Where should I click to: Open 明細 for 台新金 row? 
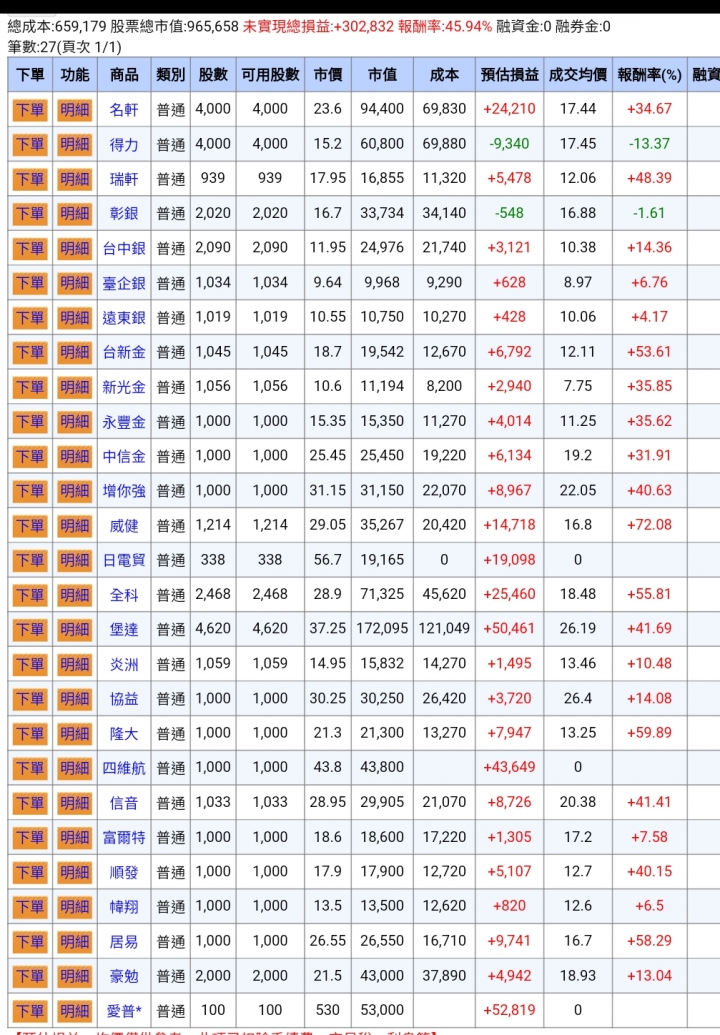click(75, 352)
